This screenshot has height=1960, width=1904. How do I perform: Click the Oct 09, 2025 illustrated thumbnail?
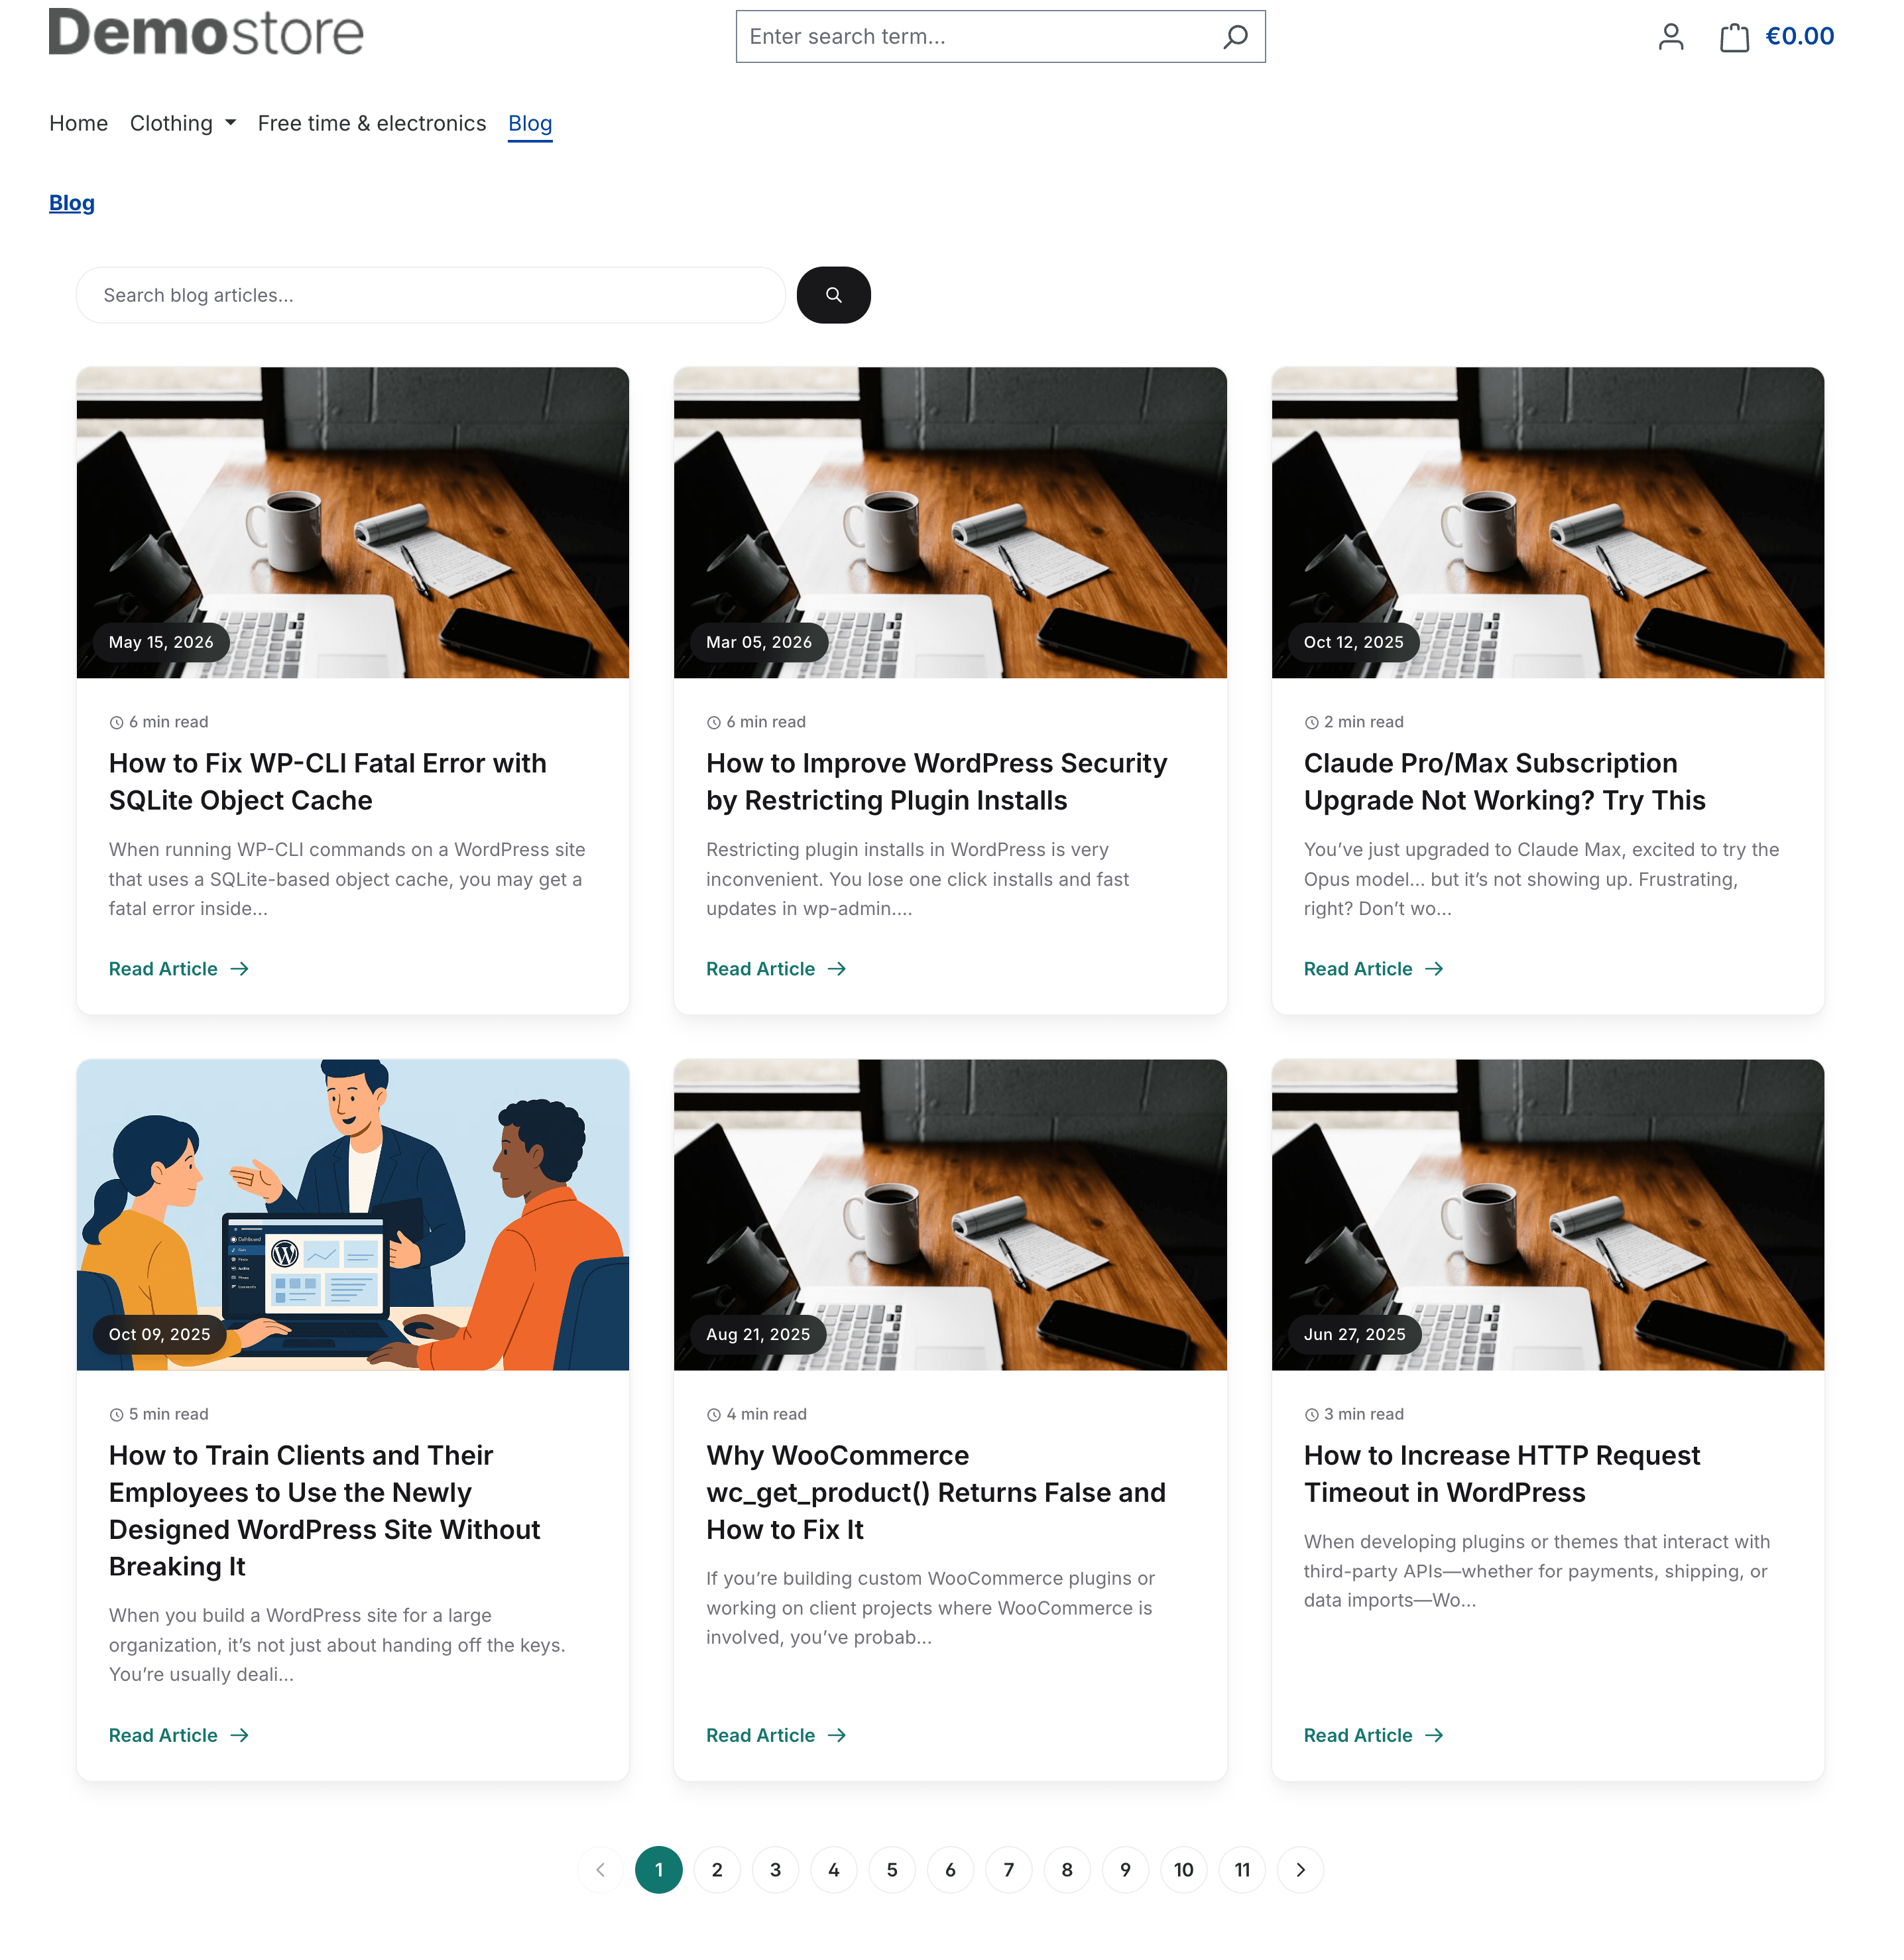click(353, 1215)
